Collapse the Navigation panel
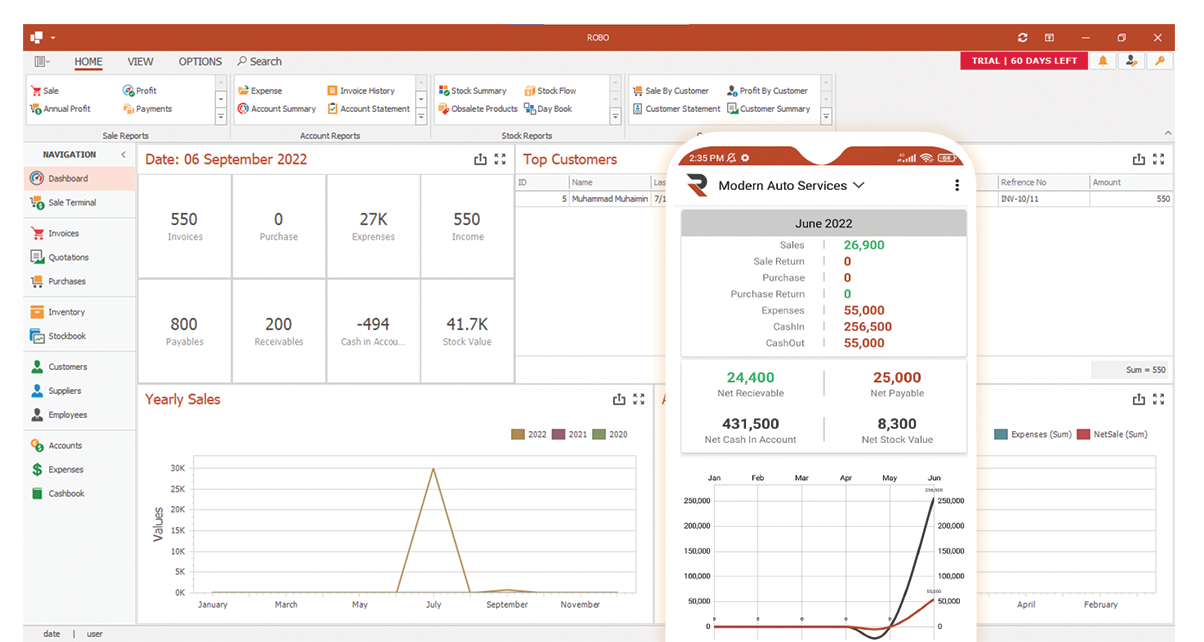This screenshot has width=1204, height=642. pyautogui.click(x=123, y=155)
